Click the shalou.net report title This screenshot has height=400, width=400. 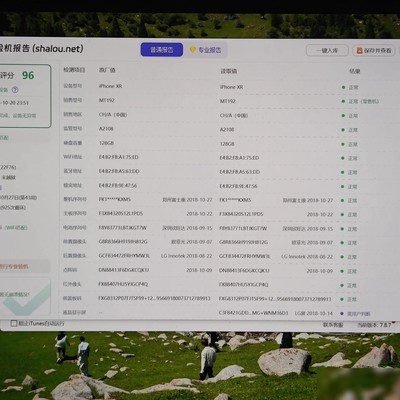click(x=41, y=49)
